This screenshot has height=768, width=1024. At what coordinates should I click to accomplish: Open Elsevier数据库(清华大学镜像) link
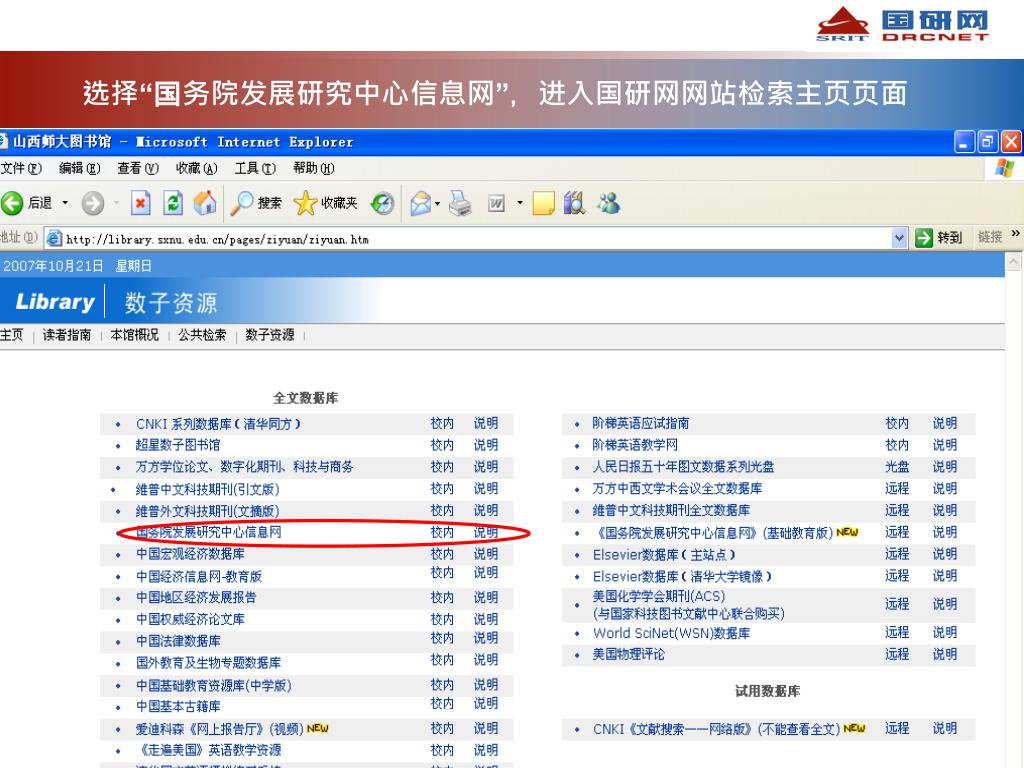point(682,577)
